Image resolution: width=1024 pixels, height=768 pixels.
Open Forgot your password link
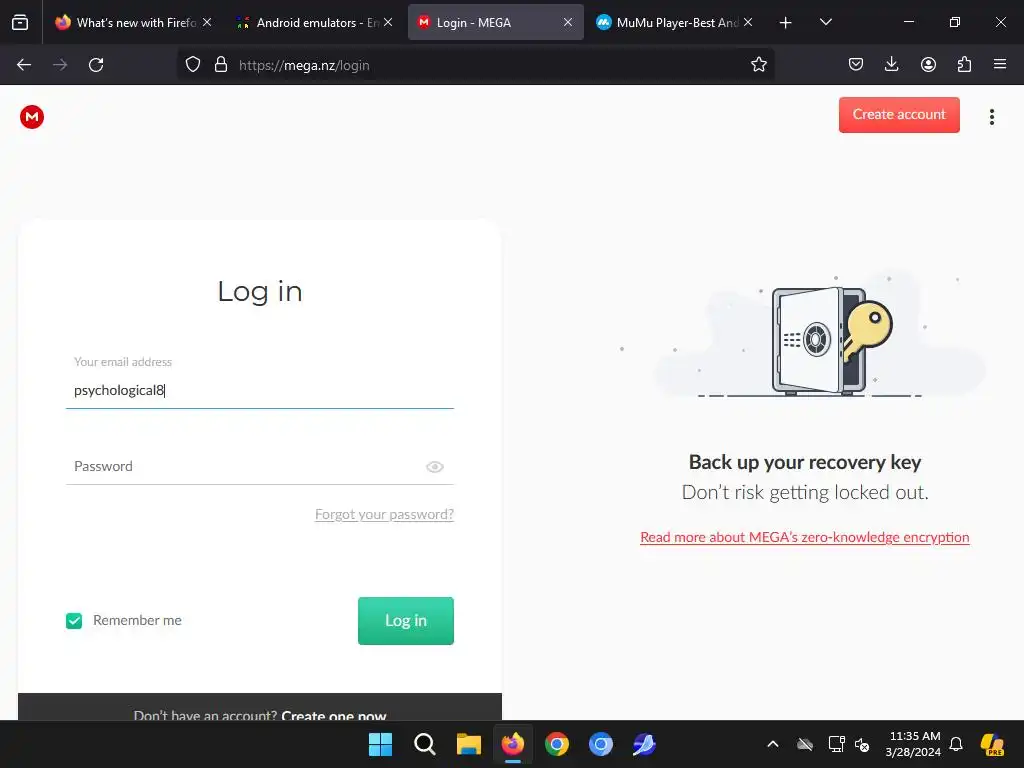tap(384, 514)
